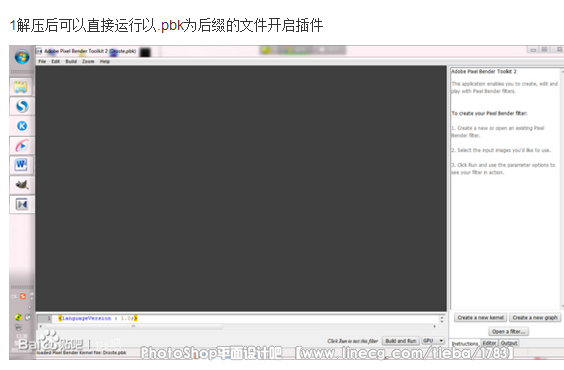Click the horizontal scrollbar right arrow
564x370 pixels.
435,326
